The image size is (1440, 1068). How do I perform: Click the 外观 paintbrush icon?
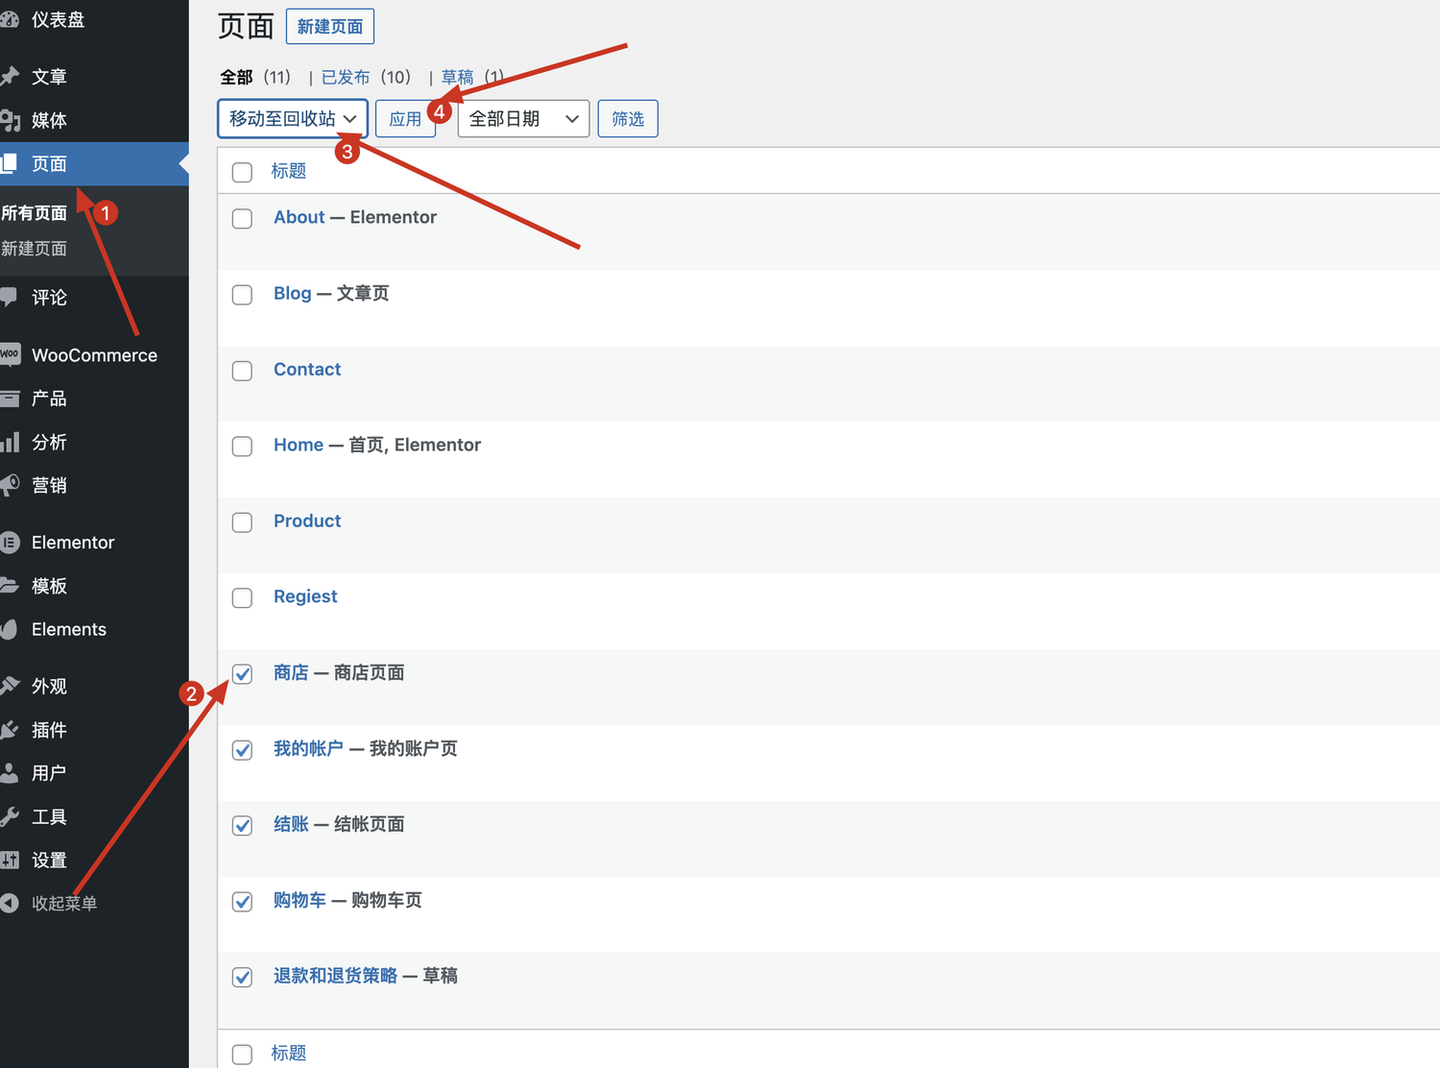pos(9,686)
